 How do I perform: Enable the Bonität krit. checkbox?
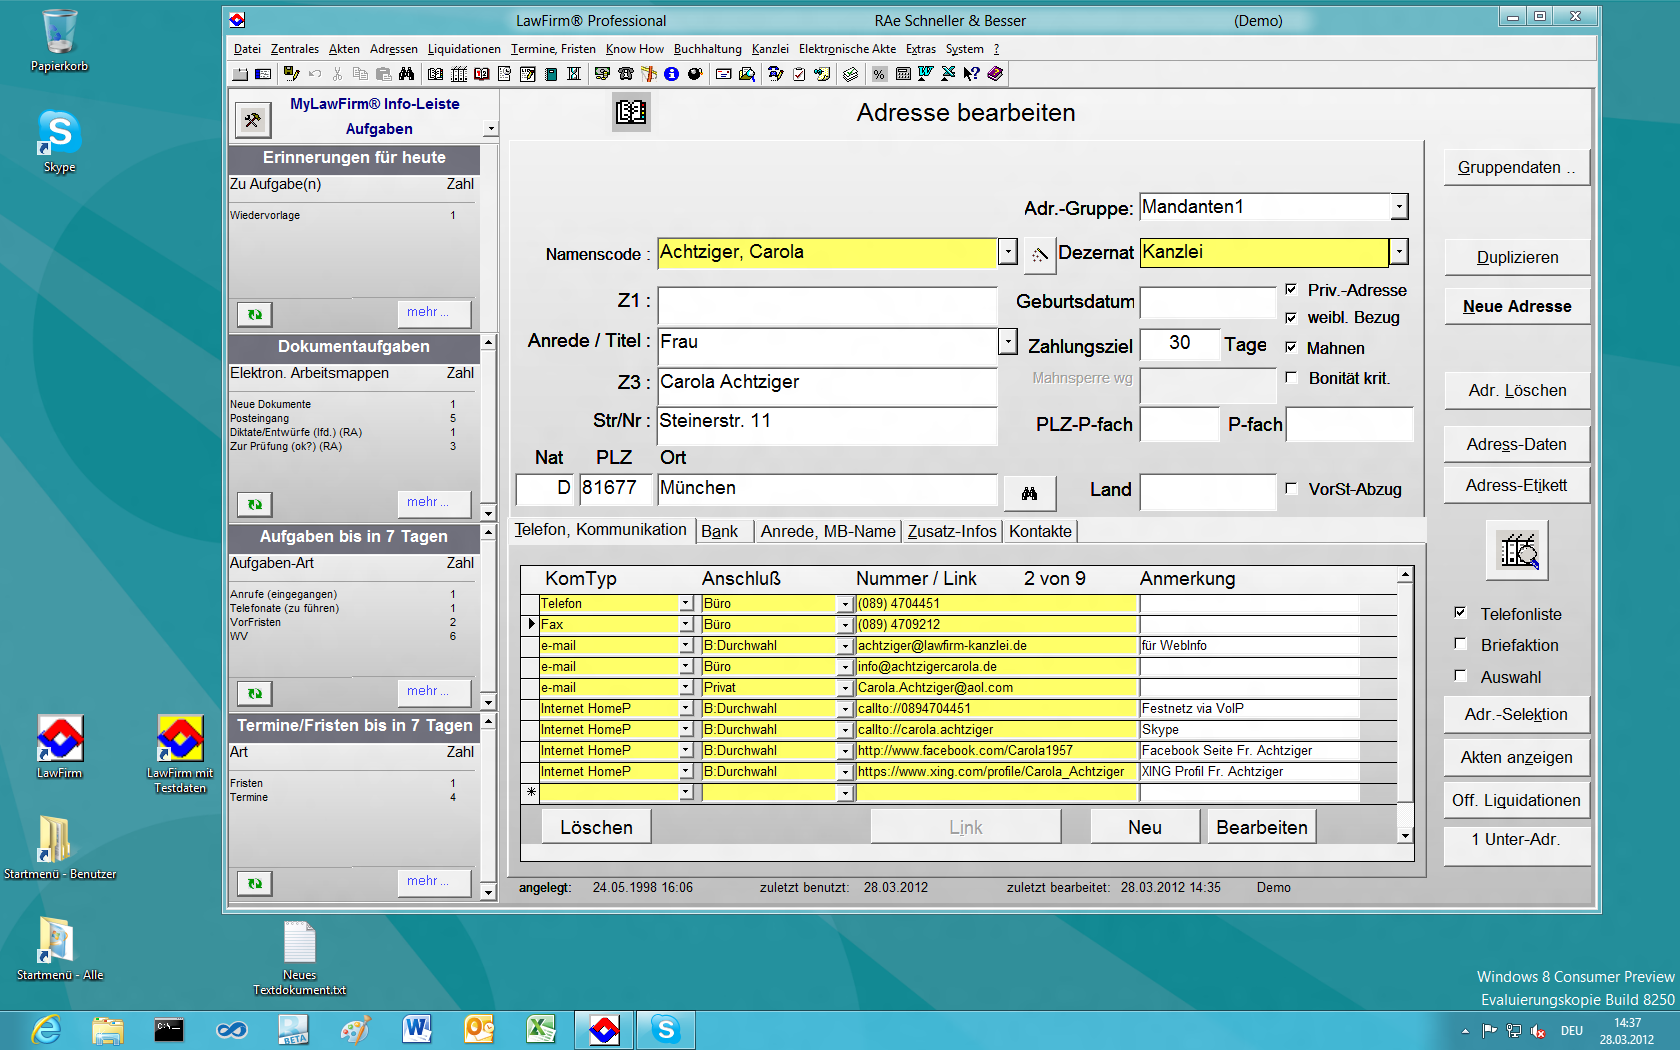coord(1291,378)
